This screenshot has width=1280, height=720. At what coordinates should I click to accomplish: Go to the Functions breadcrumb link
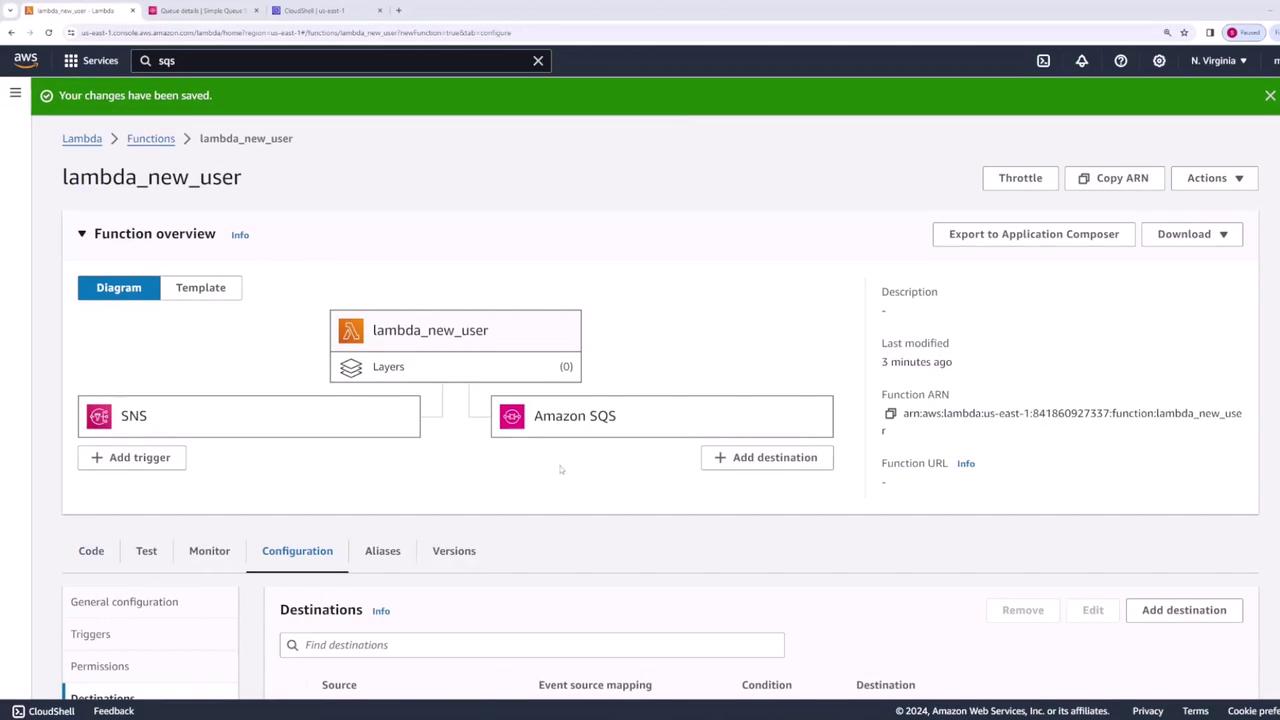[x=151, y=139]
